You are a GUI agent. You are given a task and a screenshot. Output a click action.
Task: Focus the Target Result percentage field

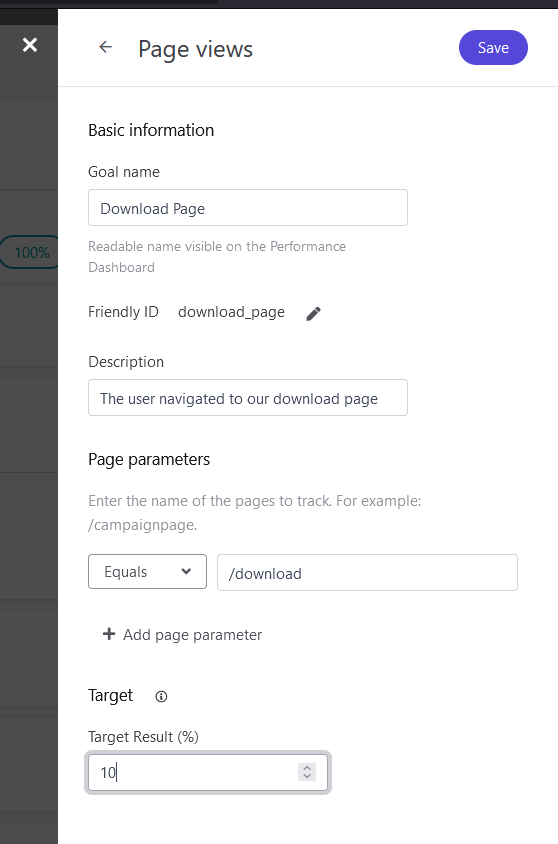[x=208, y=772]
